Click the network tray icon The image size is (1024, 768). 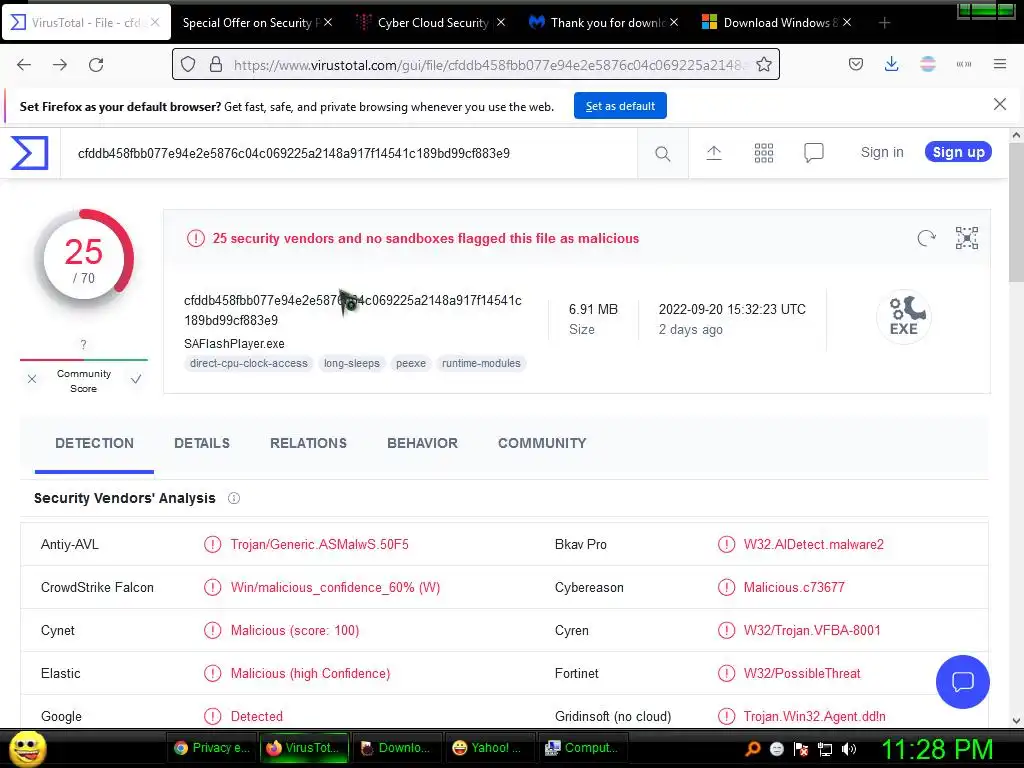click(x=825, y=749)
